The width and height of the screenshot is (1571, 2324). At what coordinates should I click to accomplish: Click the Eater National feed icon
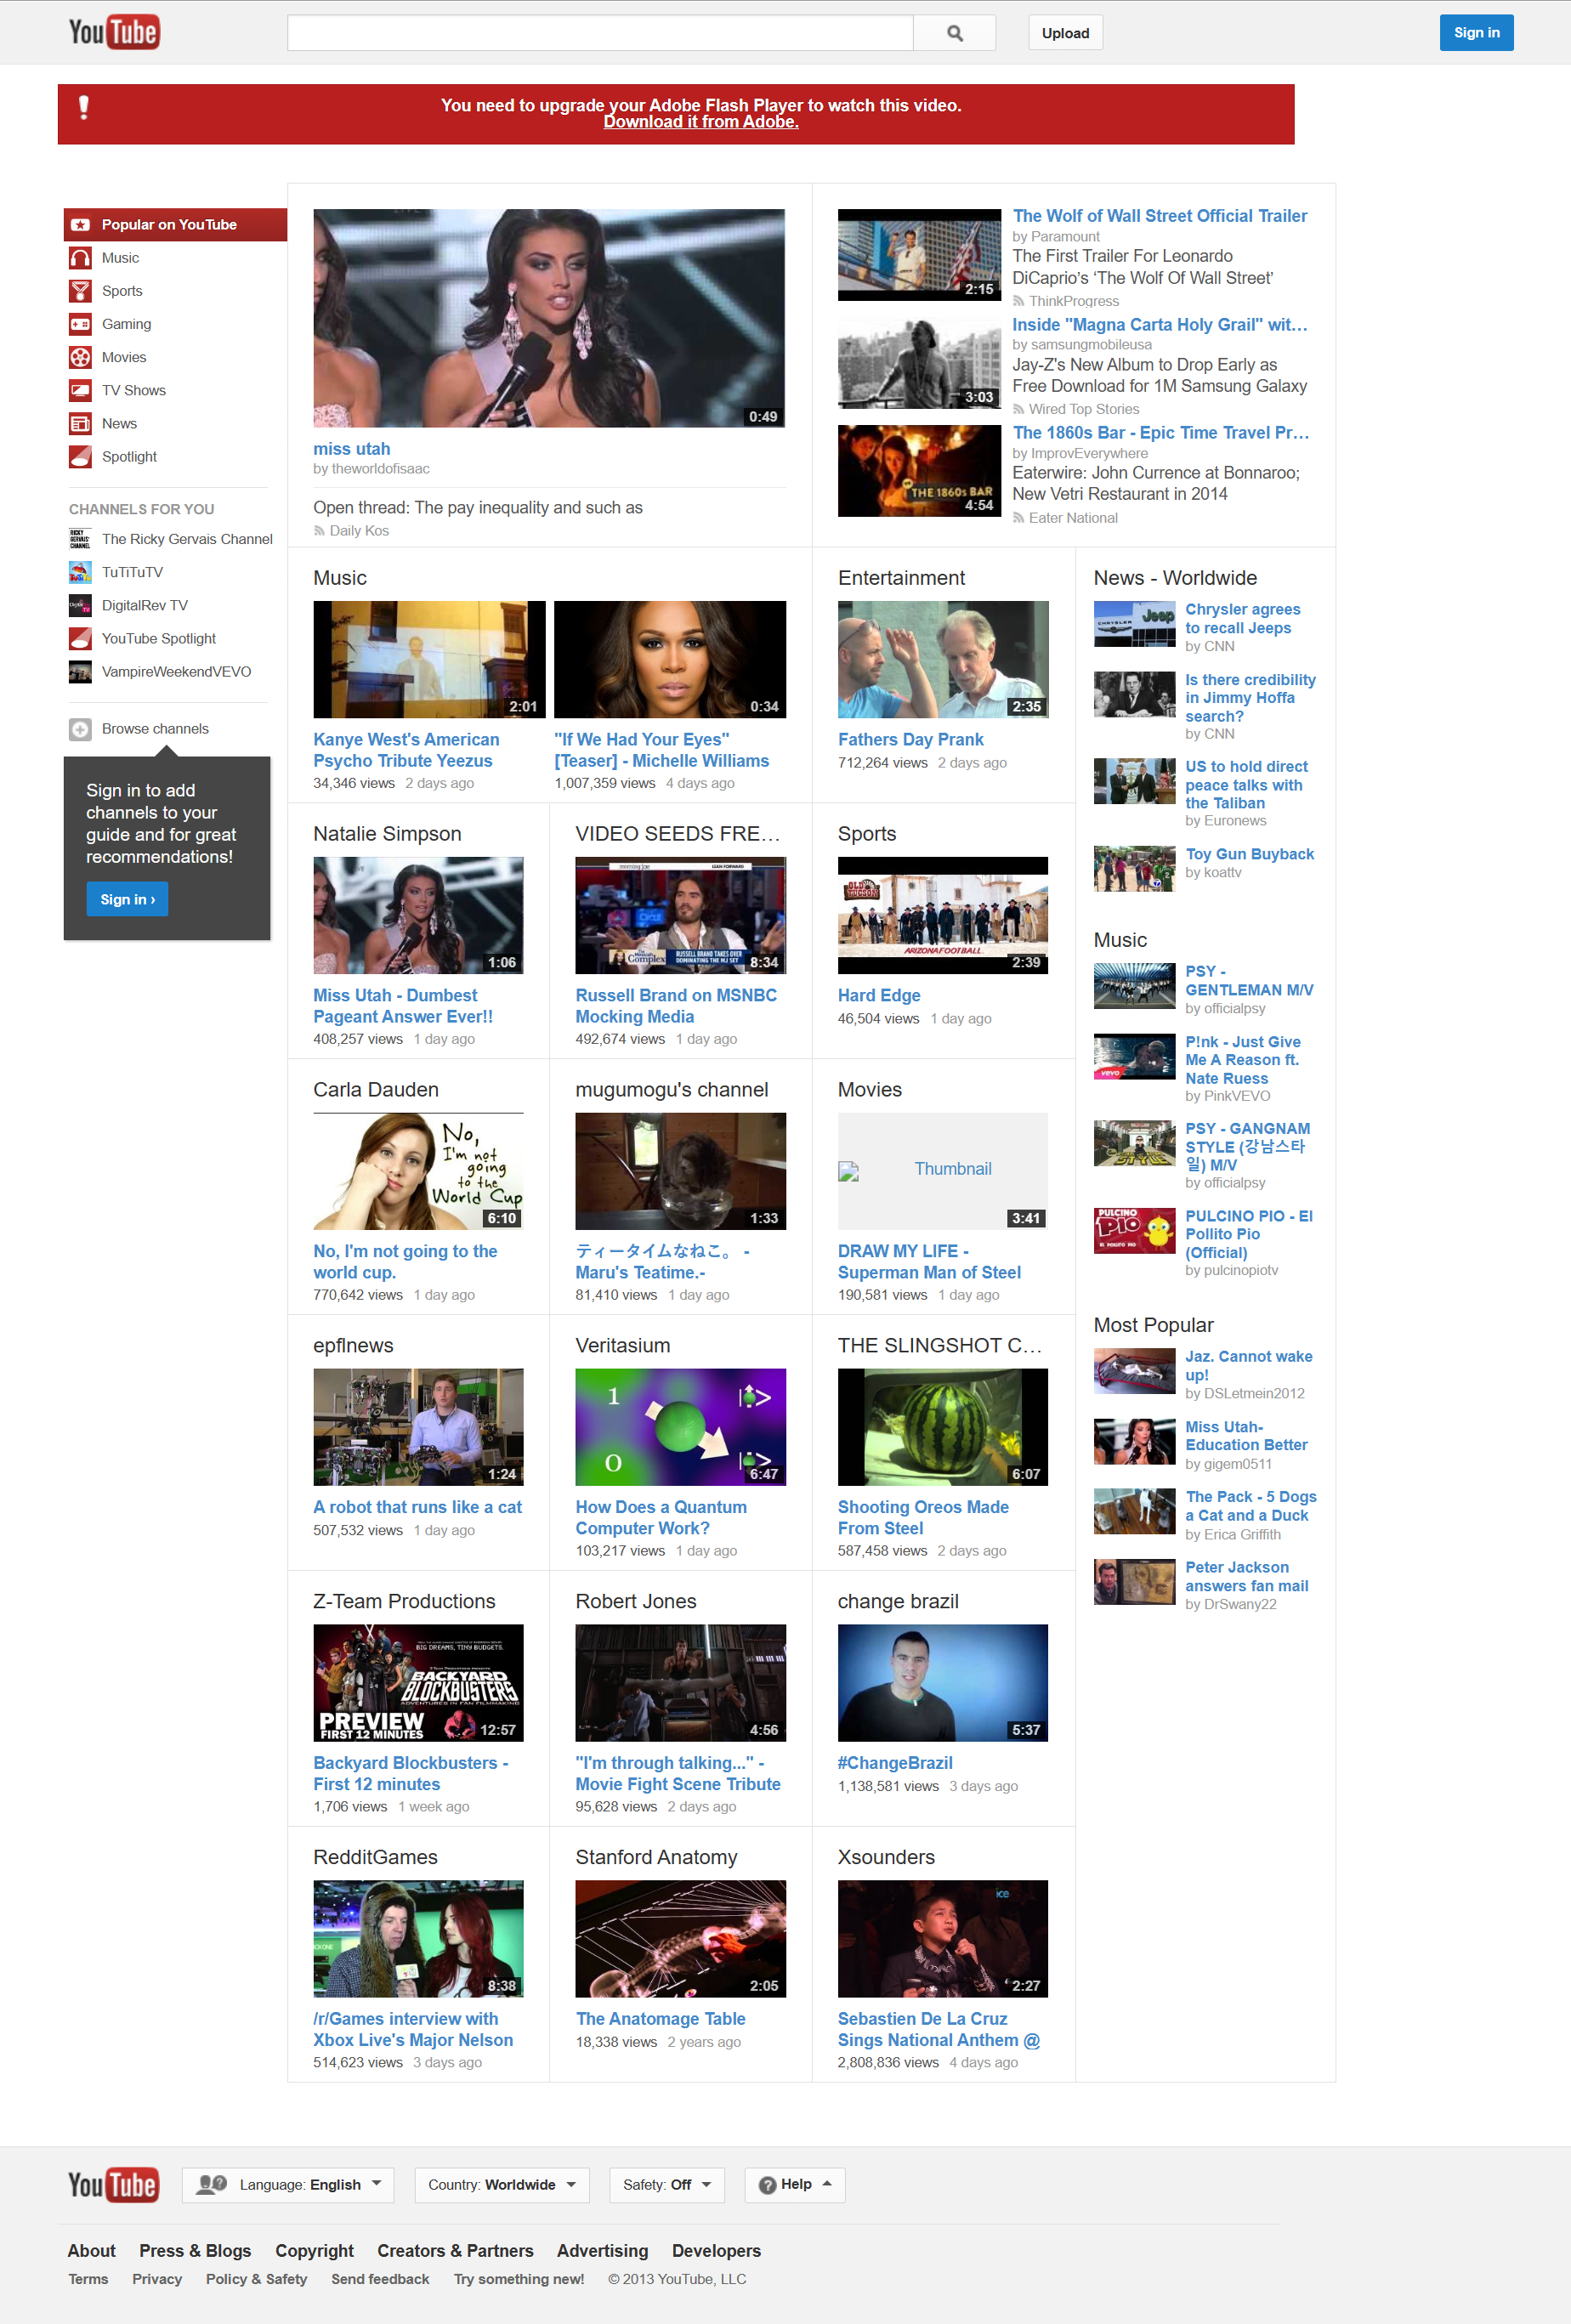point(1018,518)
